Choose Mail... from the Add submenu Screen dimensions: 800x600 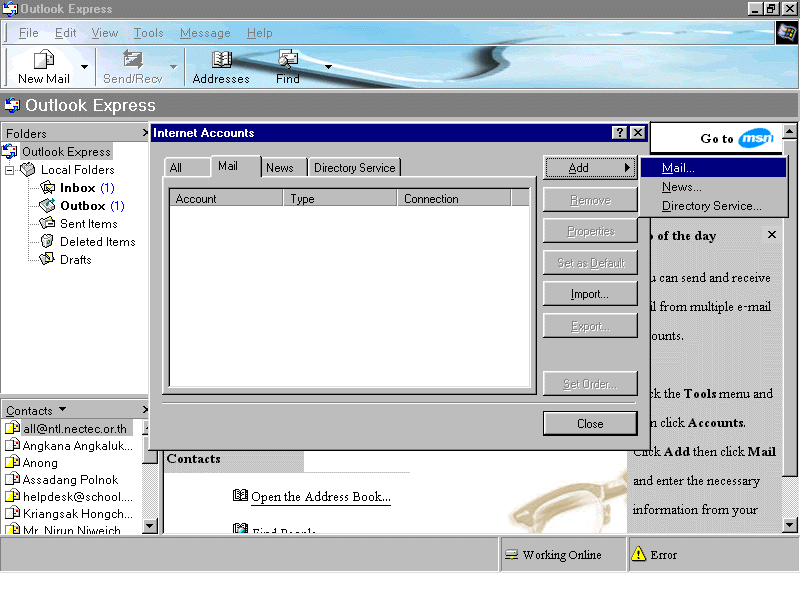pos(713,168)
